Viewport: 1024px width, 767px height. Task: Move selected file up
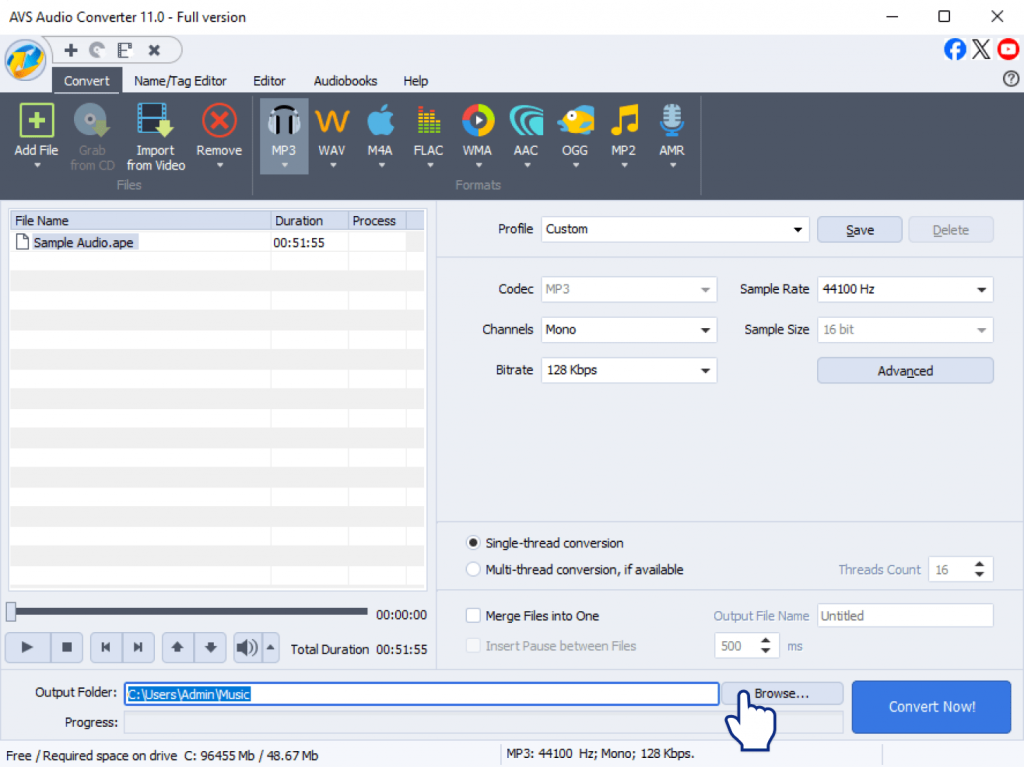click(x=177, y=647)
